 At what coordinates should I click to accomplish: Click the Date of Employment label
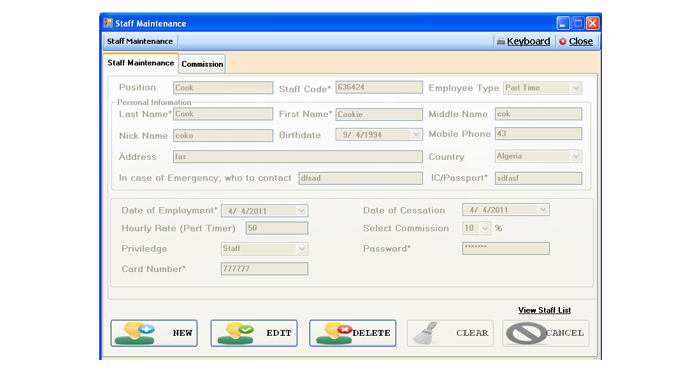(169, 210)
